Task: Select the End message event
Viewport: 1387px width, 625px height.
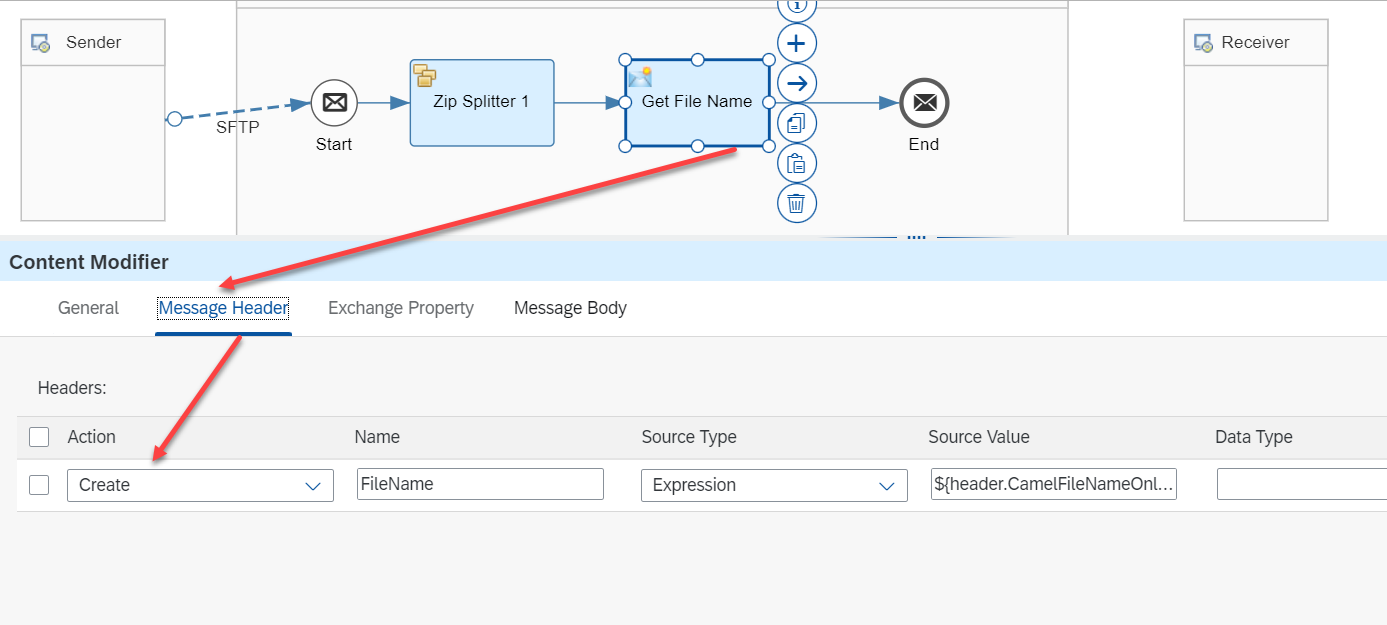Action: (x=923, y=102)
